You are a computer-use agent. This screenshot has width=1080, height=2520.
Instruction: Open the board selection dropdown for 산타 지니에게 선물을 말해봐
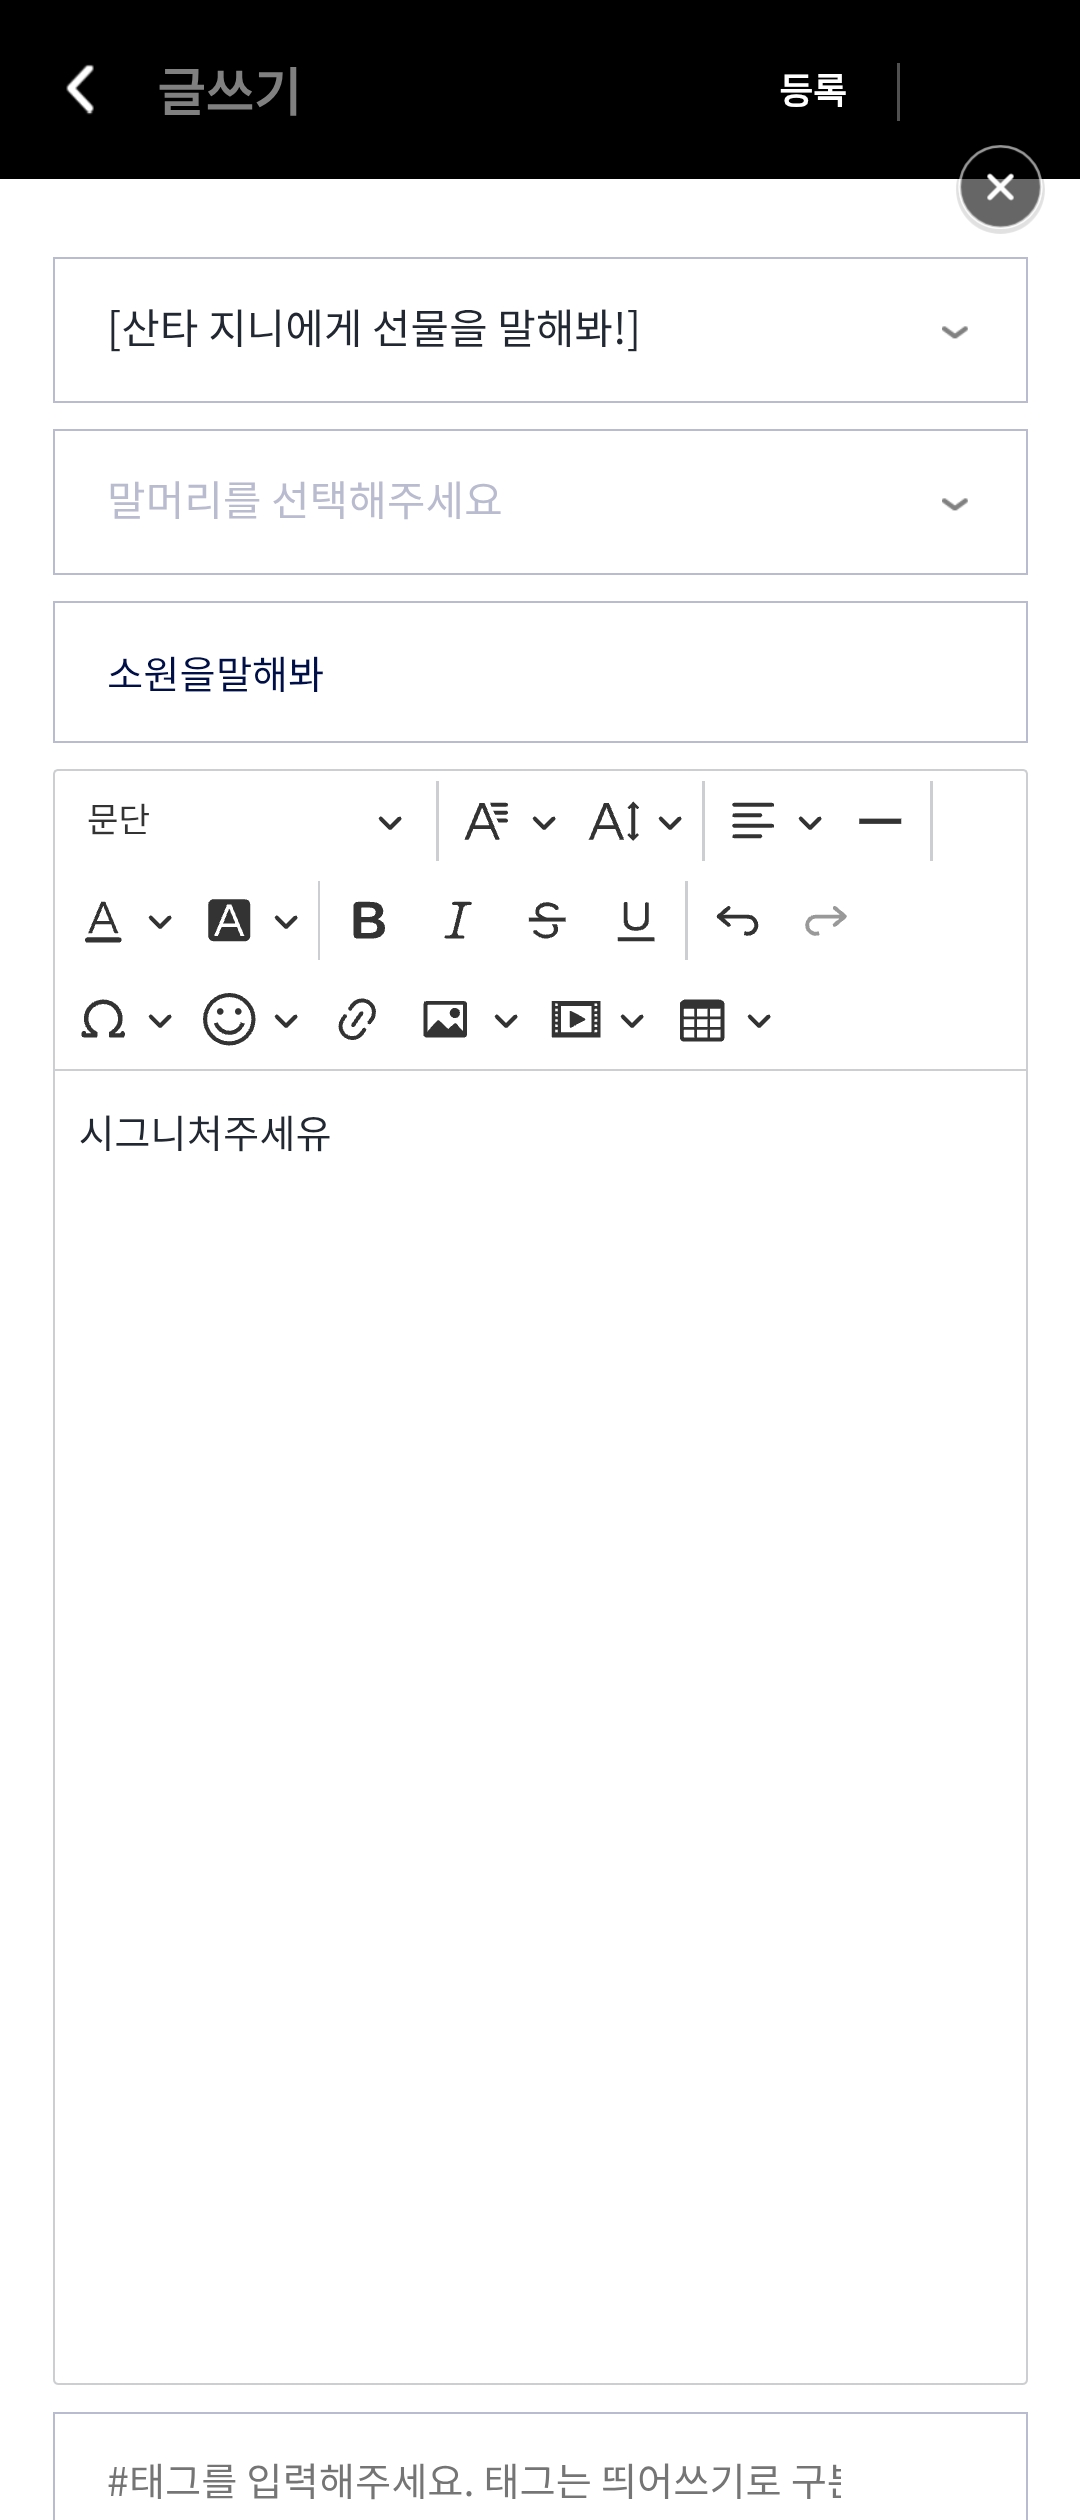(540, 330)
